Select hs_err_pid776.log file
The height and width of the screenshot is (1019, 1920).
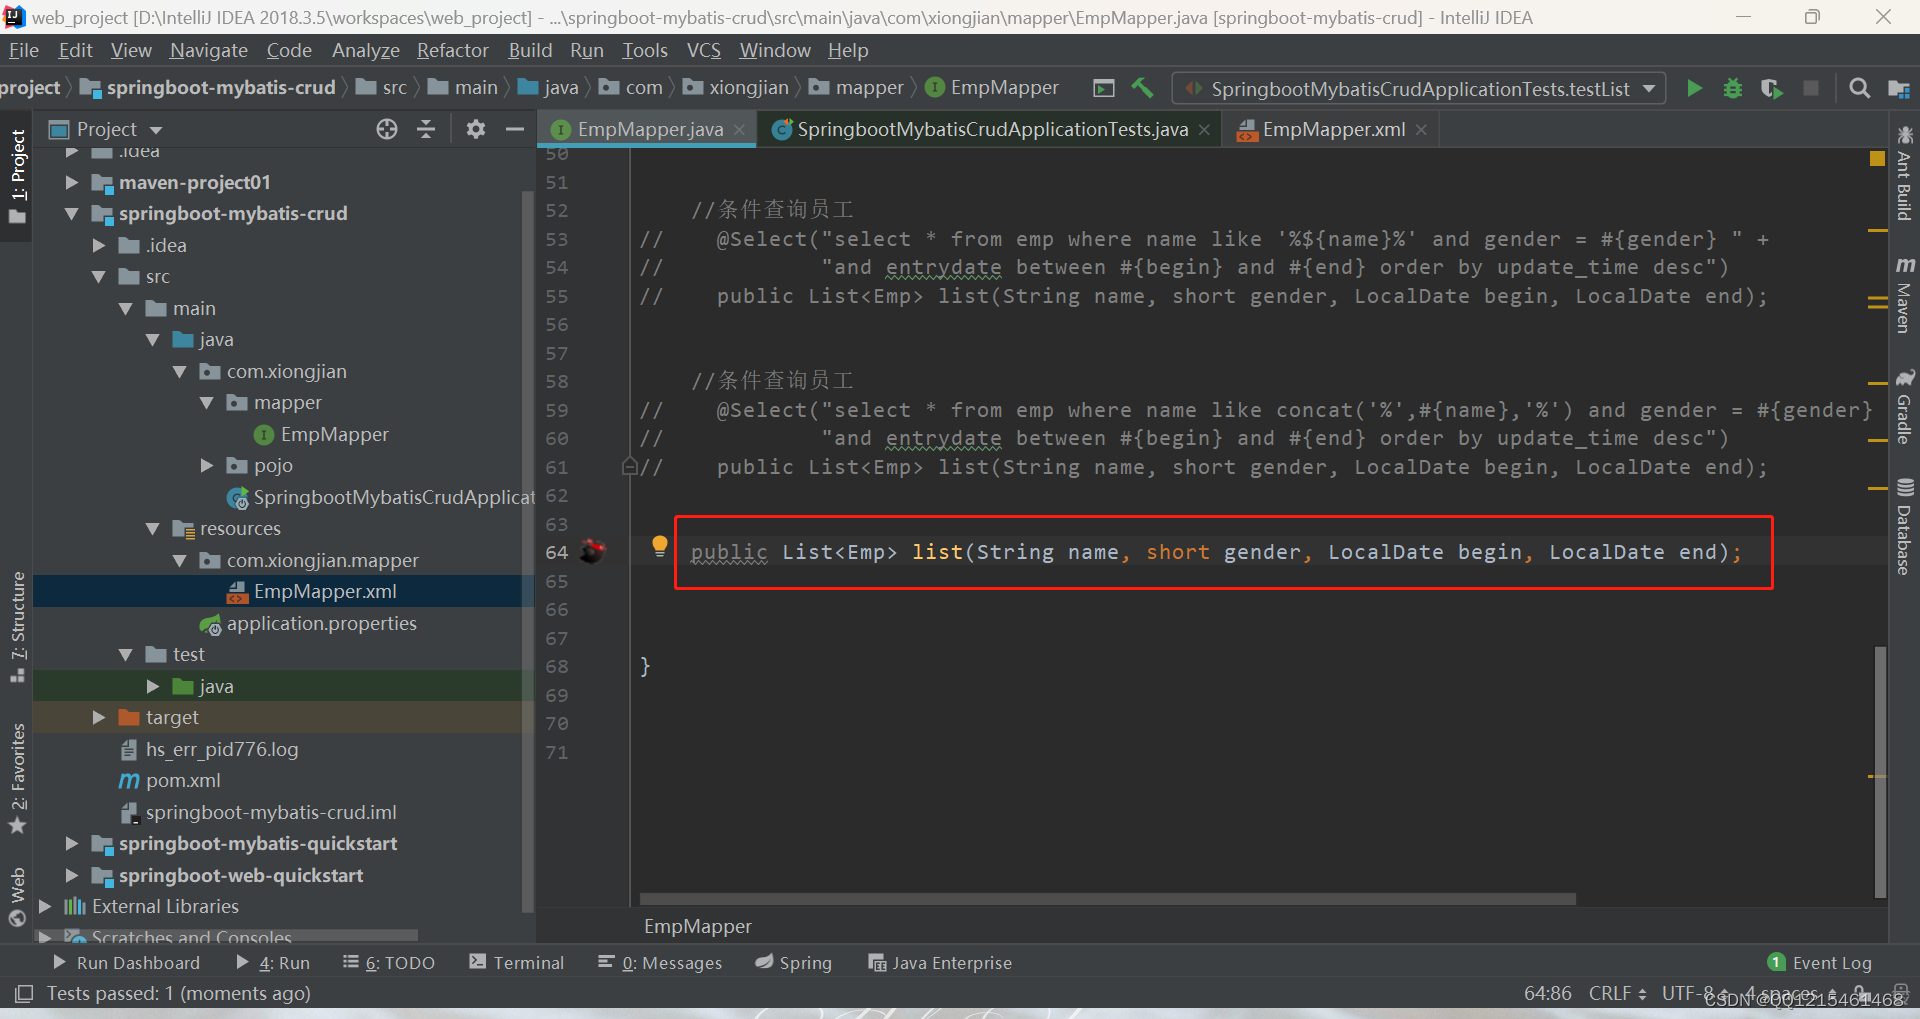210,749
